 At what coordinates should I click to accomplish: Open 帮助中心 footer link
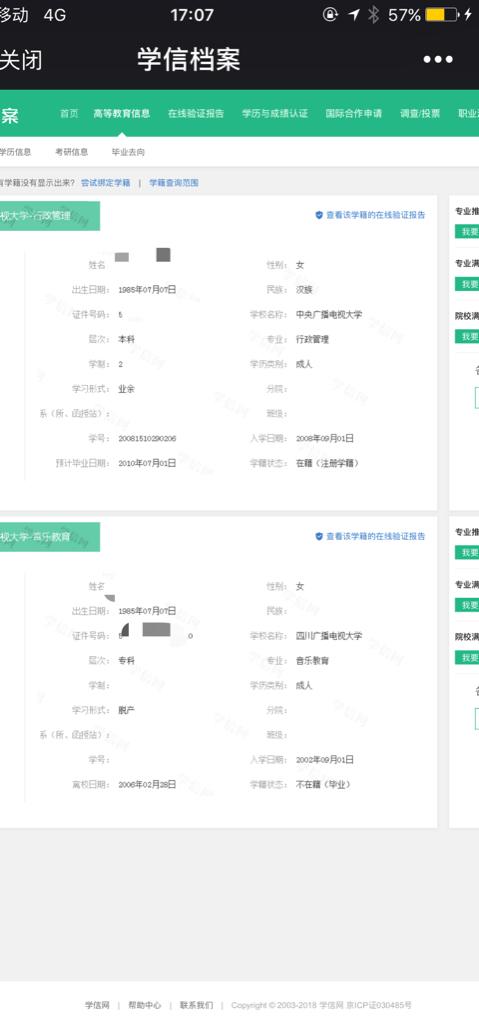tap(144, 1004)
